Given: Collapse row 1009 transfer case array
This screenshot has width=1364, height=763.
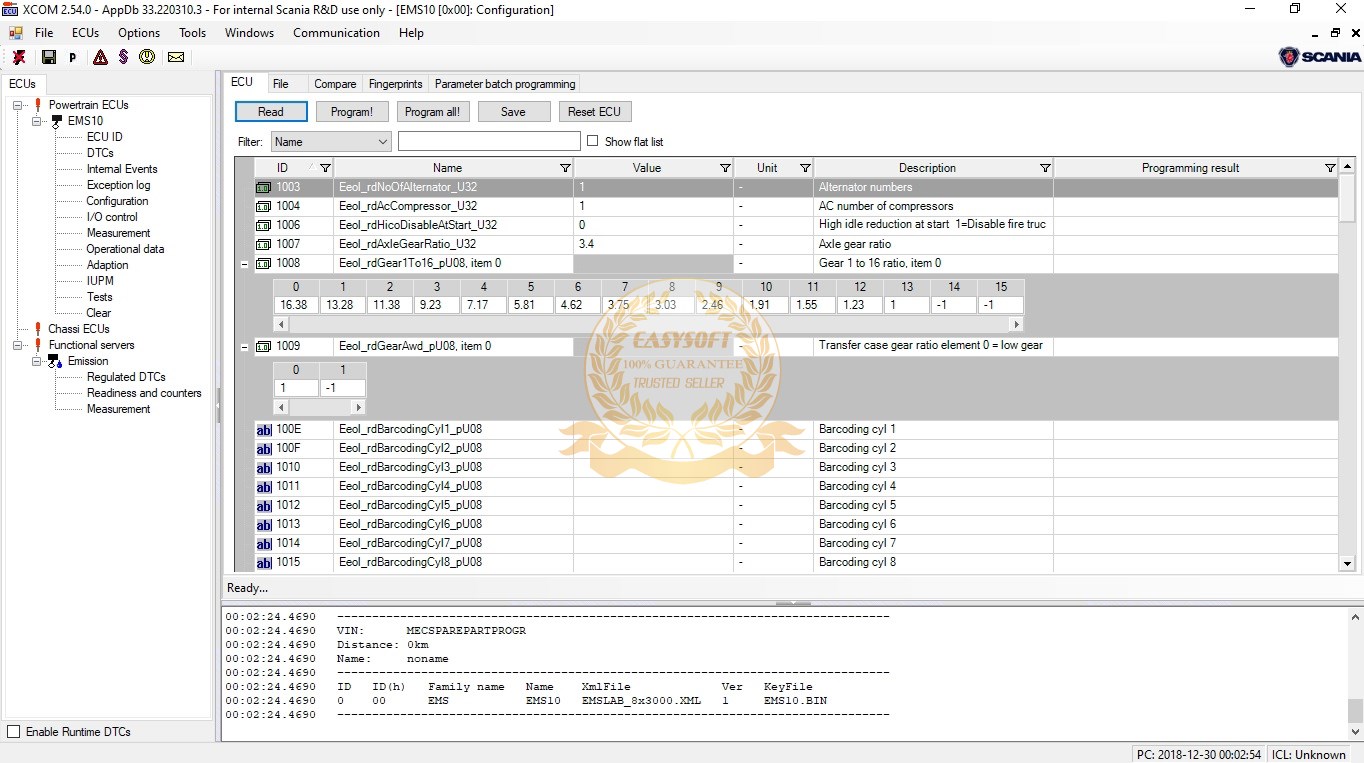Looking at the screenshot, I should click(x=245, y=347).
